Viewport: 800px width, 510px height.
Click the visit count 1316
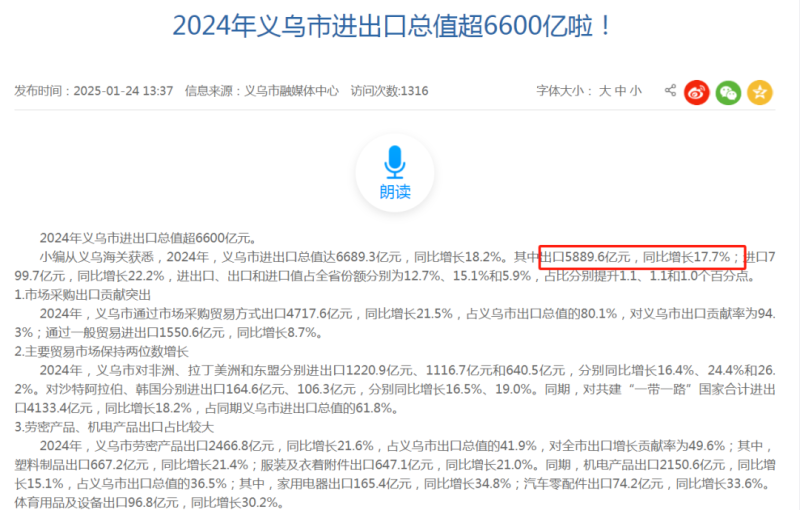pyautogui.click(x=414, y=91)
